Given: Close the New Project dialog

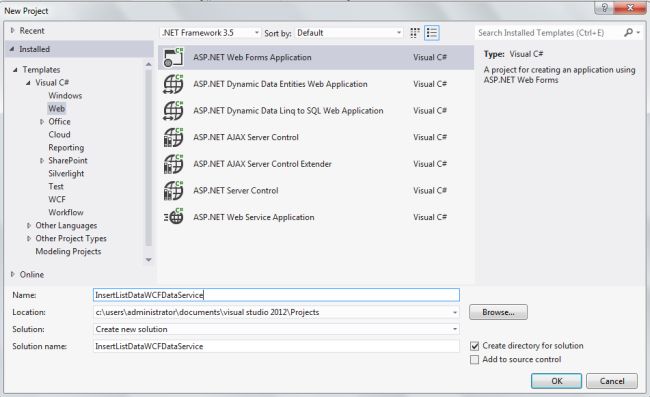Looking at the screenshot, I should [629, 7].
